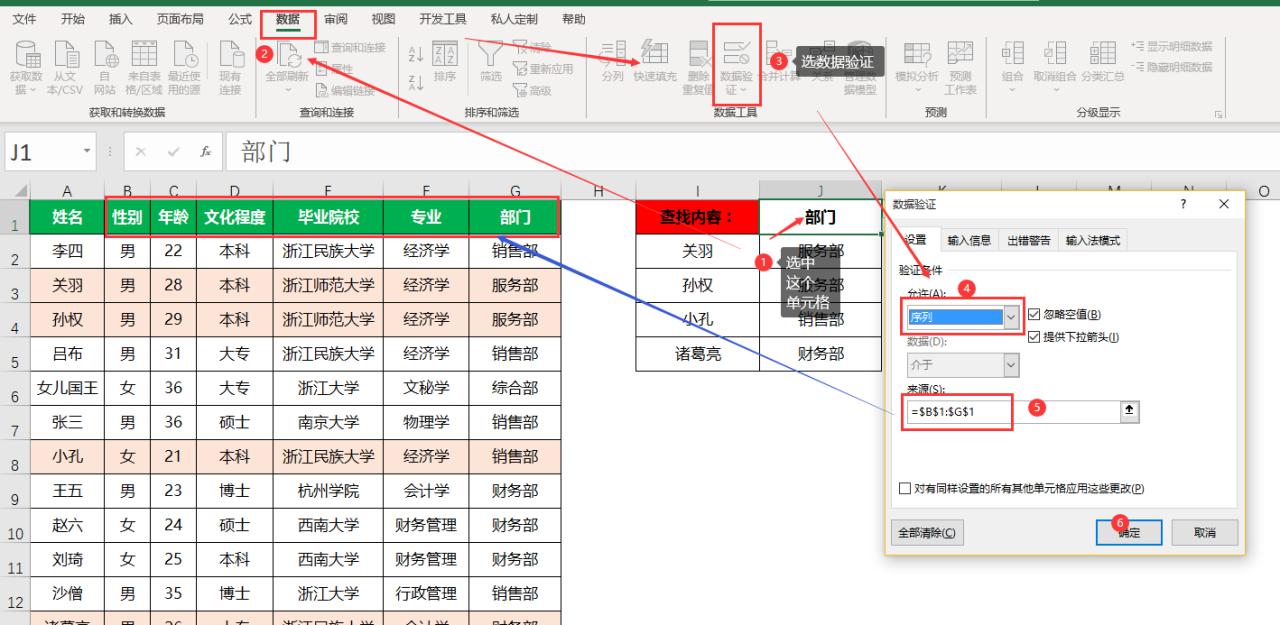Switch to Page Layout (页面布局) tab
Image resolution: width=1280 pixels, height=625 pixels.
pos(180,19)
